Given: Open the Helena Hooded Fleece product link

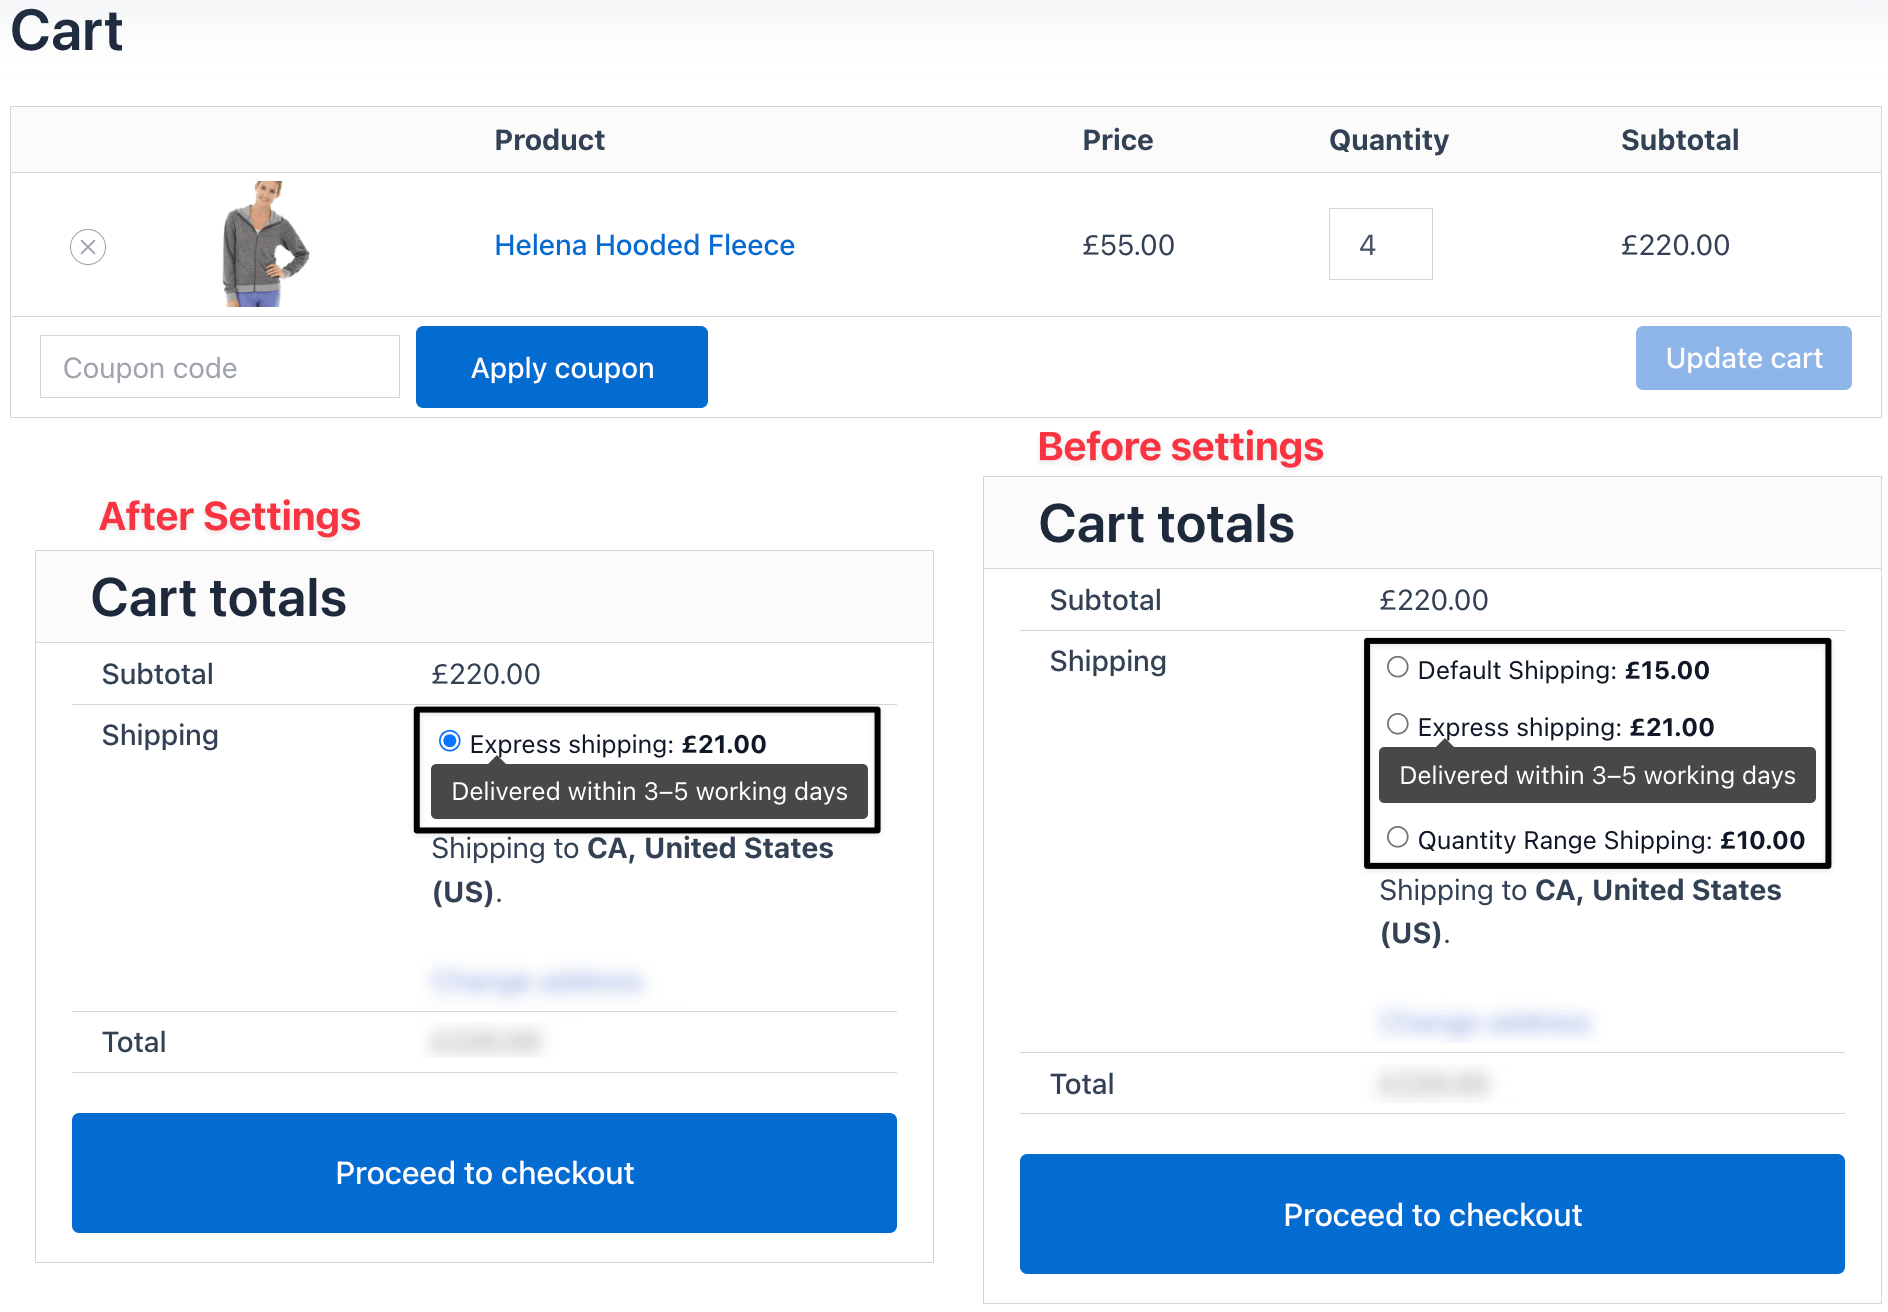Looking at the screenshot, I should tap(644, 245).
